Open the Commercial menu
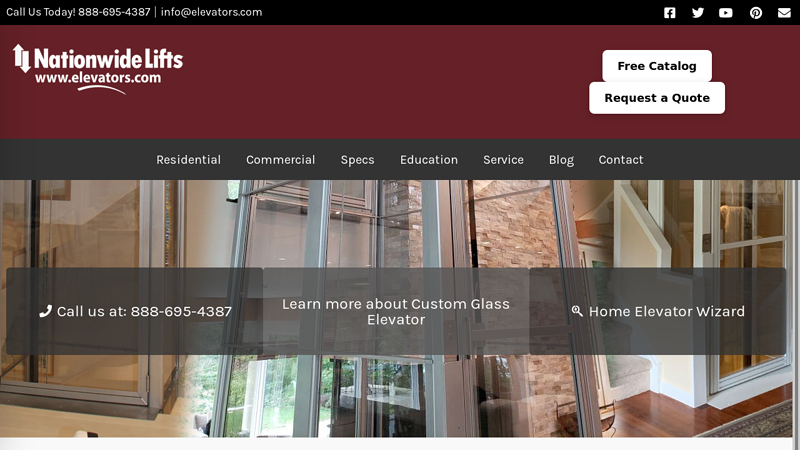The height and width of the screenshot is (450, 800). [x=281, y=160]
